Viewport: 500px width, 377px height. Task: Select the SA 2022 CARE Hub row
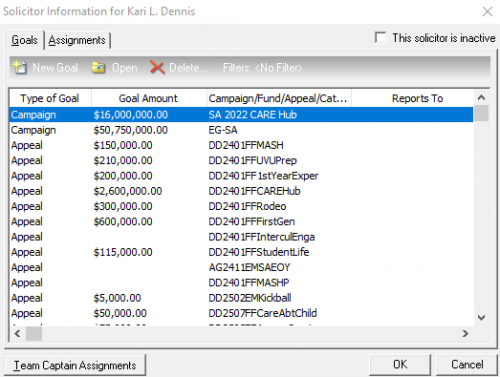(x=241, y=115)
